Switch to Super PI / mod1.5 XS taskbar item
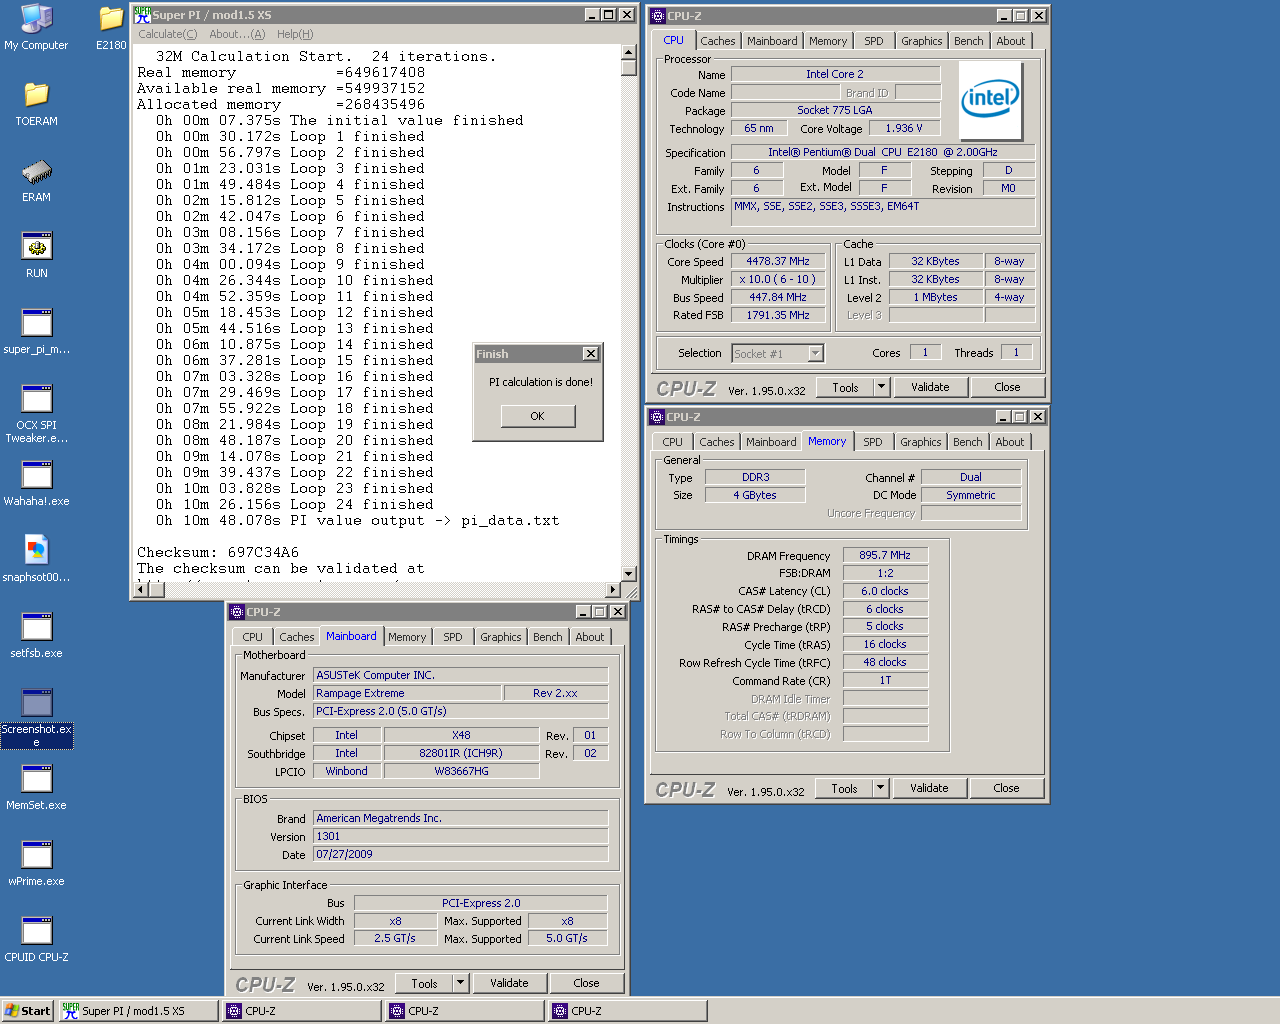 tap(138, 1011)
